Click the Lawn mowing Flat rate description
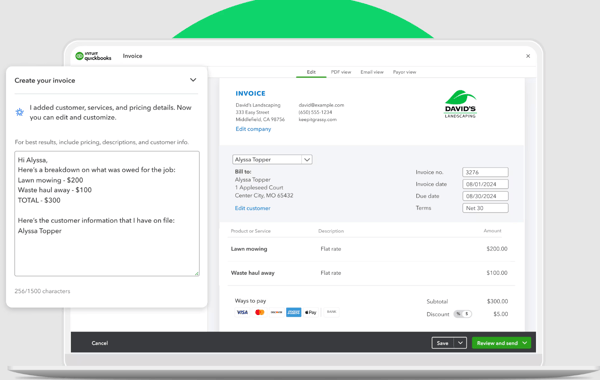Viewport: 600px width, 380px height. tap(331, 249)
